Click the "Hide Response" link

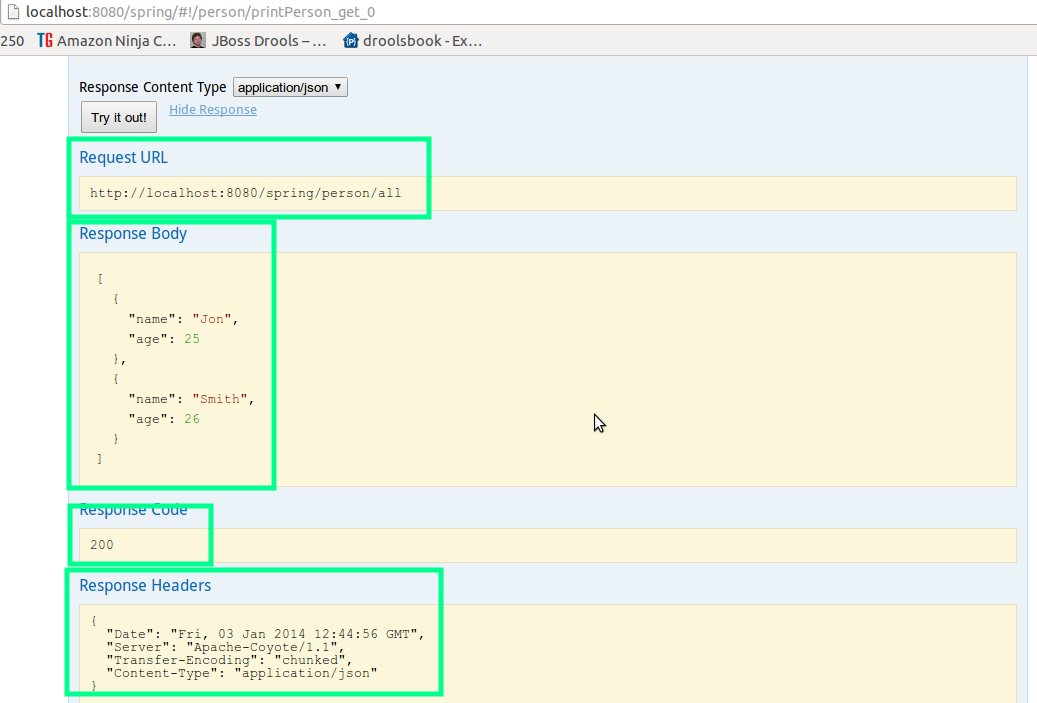[213, 109]
